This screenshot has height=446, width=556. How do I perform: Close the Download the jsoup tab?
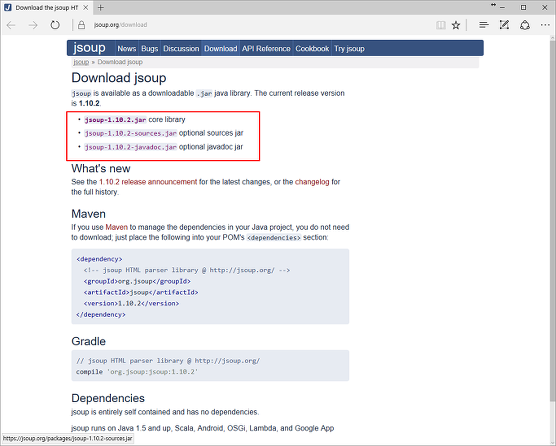tap(85, 7)
